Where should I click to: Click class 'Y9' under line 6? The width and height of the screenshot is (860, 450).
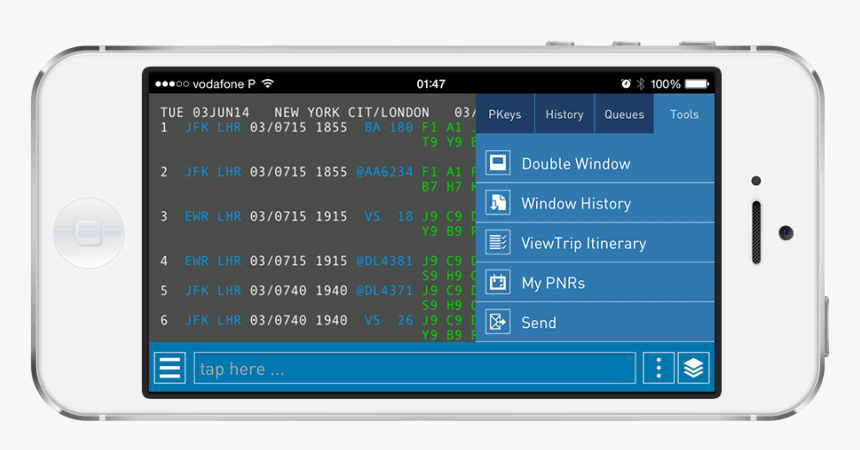[x=429, y=334]
